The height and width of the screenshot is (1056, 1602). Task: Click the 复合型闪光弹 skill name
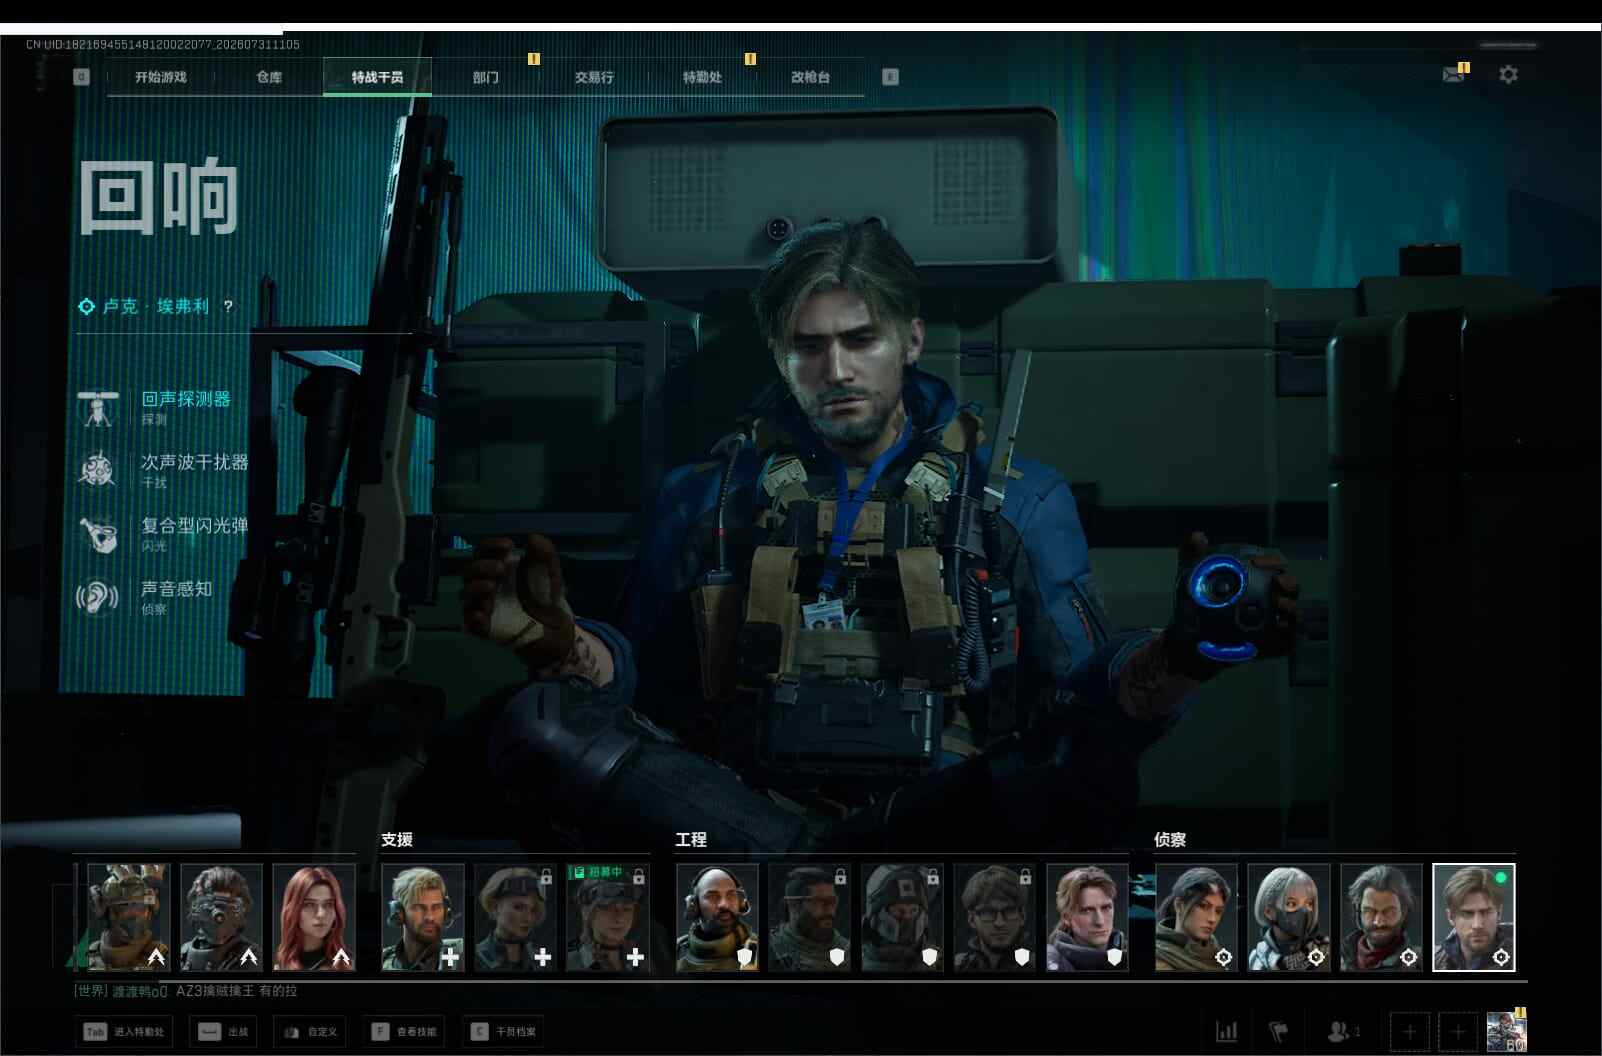tap(194, 525)
